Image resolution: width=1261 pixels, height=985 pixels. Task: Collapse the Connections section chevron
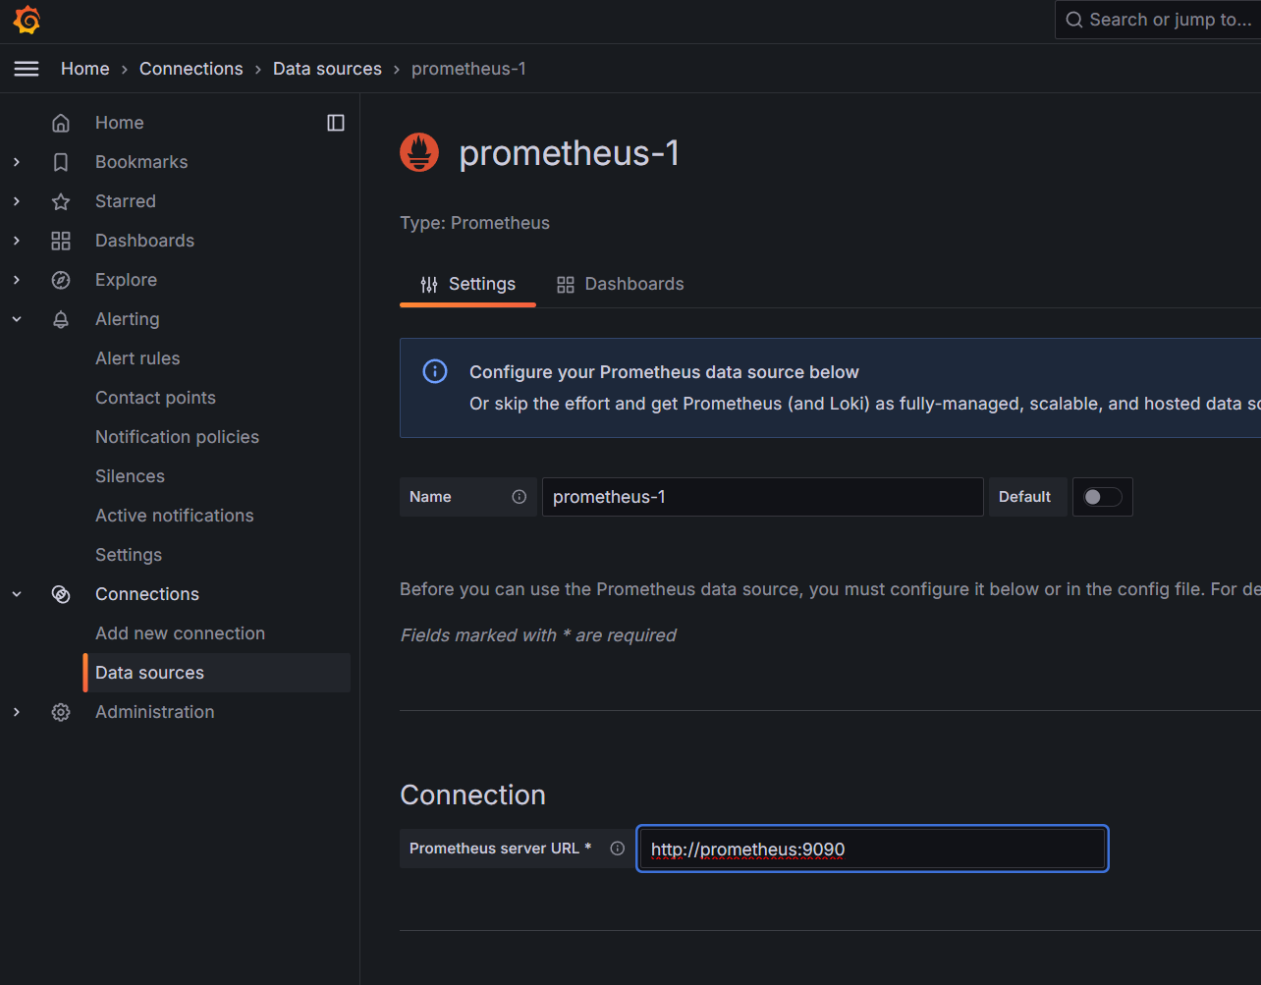coord(17,594)
